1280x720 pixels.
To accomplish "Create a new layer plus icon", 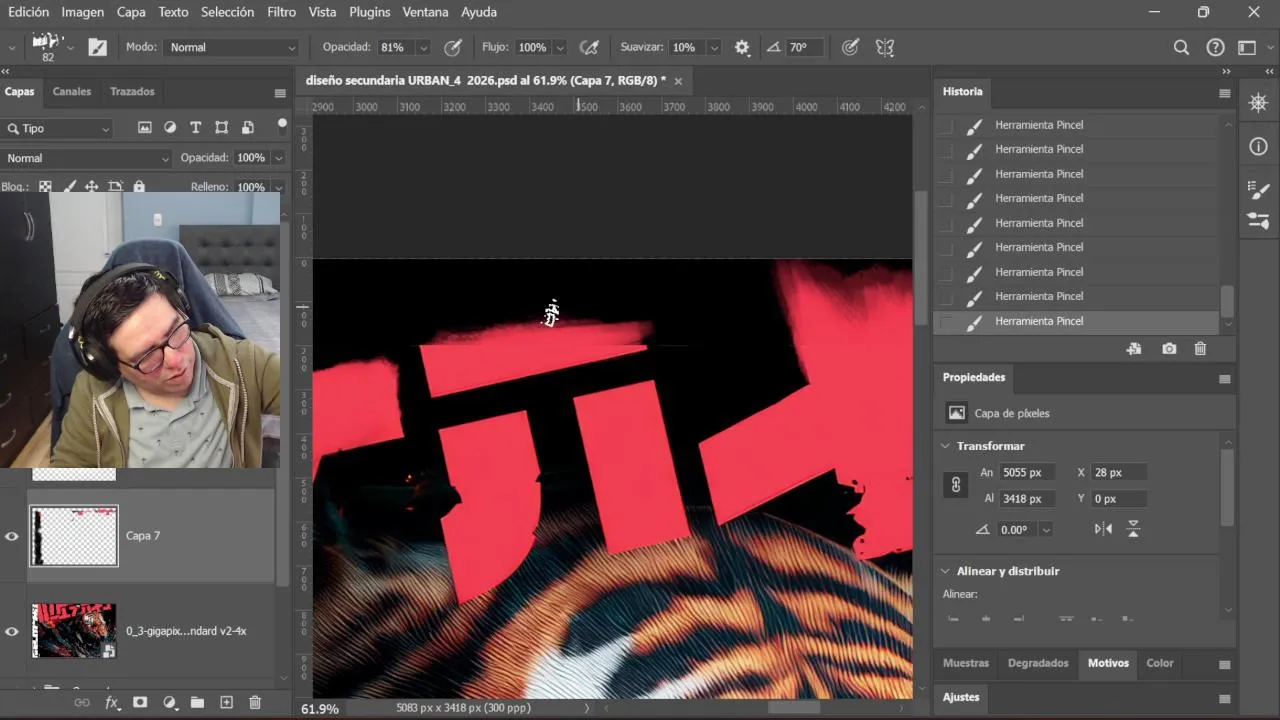I will (x=226, y=703).
